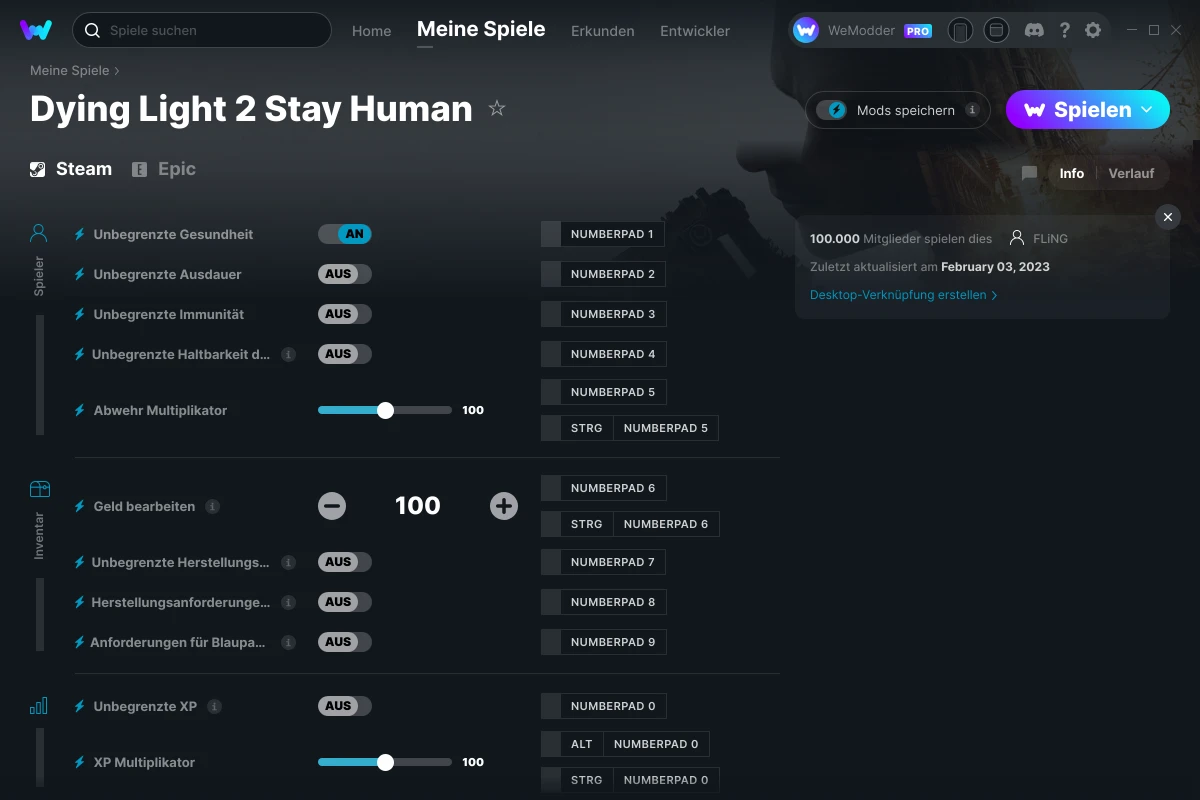Screen dimensions: 1200x800
Task: Adjust the Abwehr Multiplikator slider
Action: (385, 410)
